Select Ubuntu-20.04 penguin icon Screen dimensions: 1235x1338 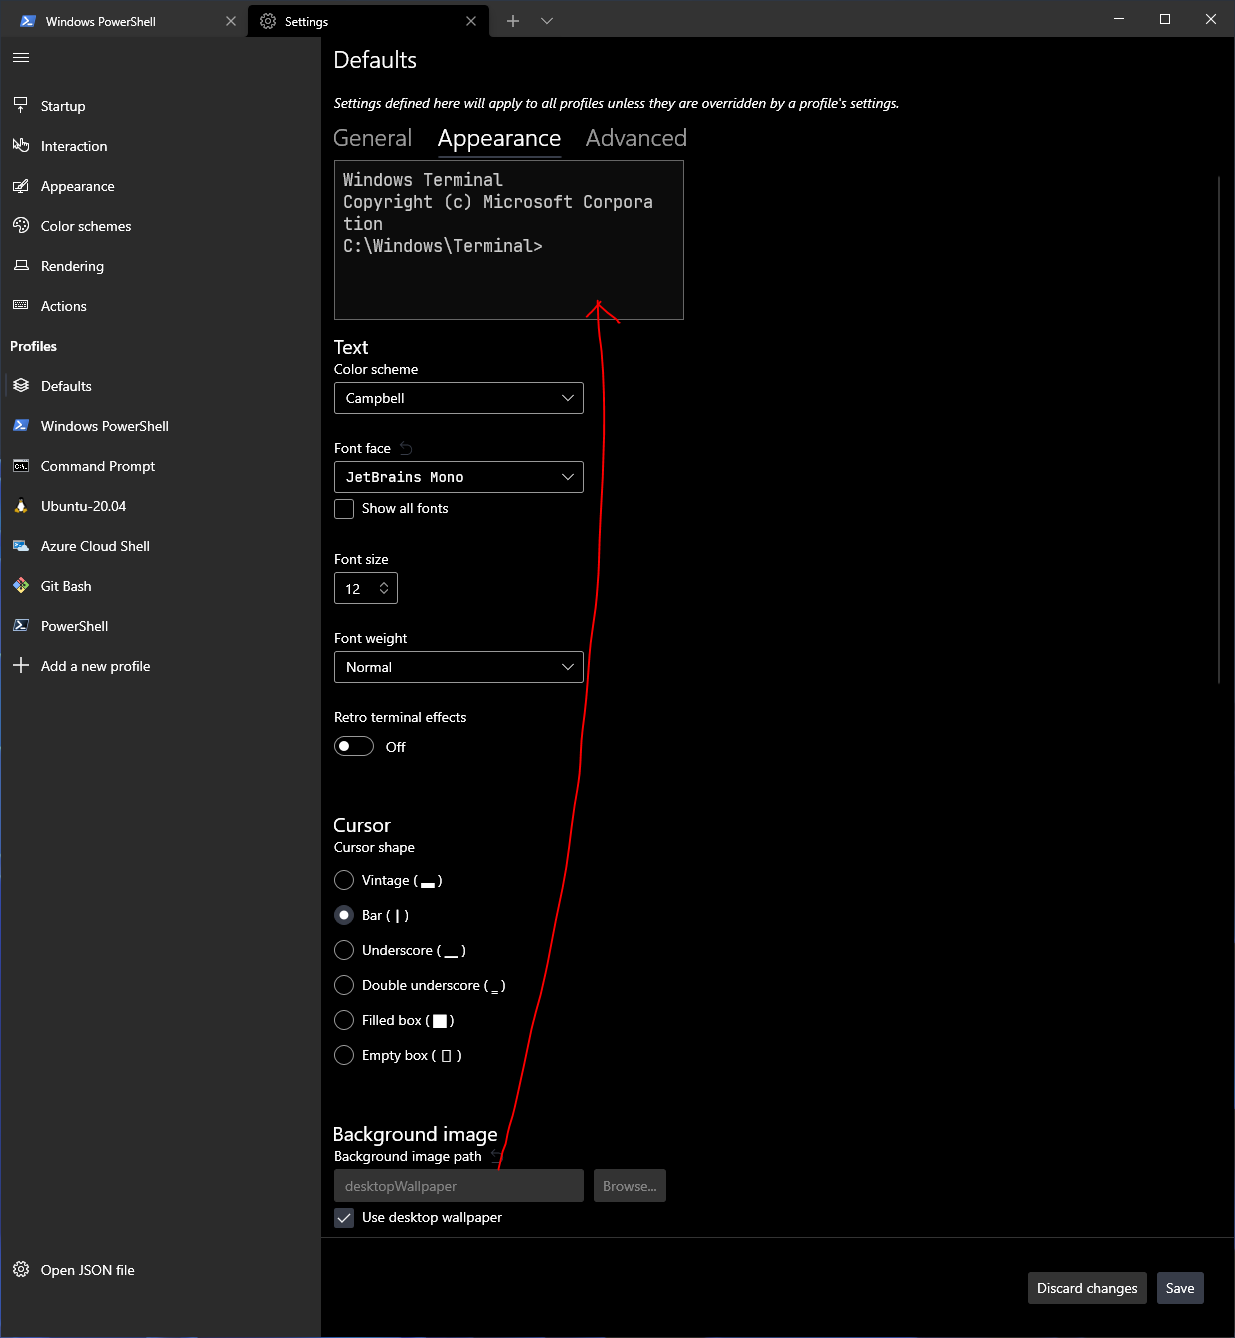21,505
